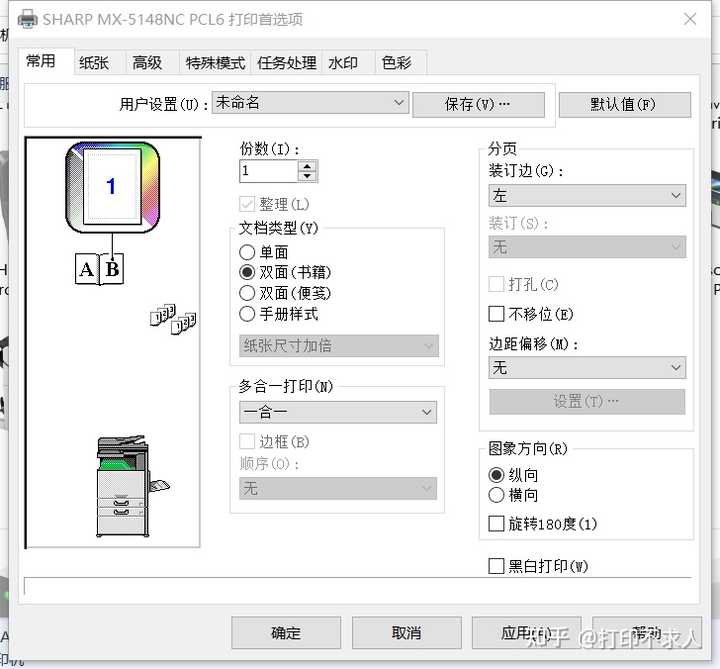The height and width of the screenshot is (669, 720).
Task: Open the 任务处理 tab
Action: [287, 62]
